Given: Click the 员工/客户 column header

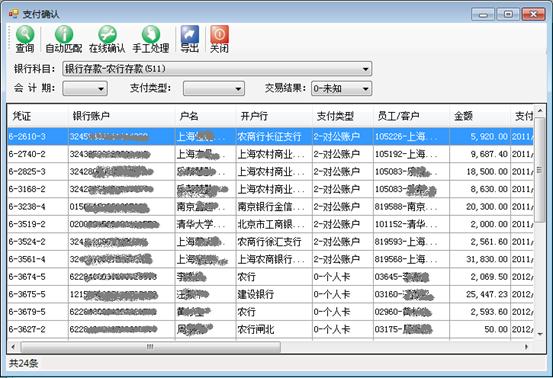Looking at the screenshot, I should (411, 116).
